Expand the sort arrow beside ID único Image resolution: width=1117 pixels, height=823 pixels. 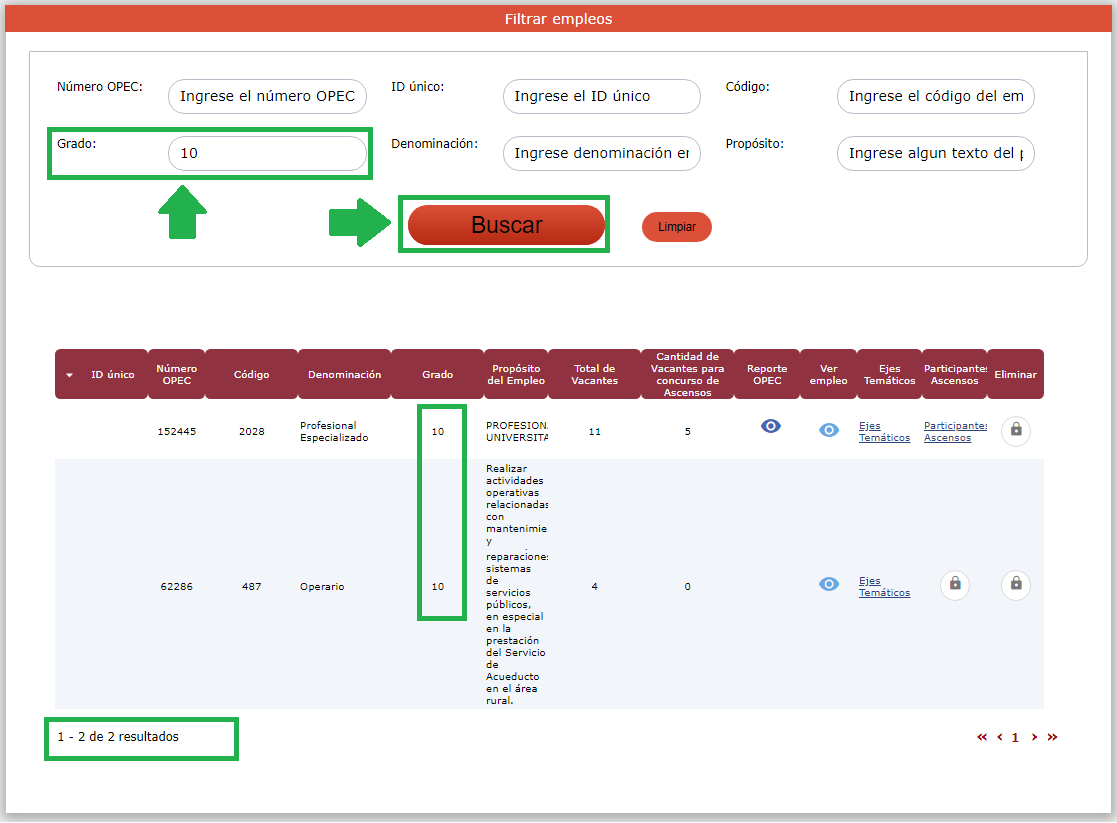70,375
